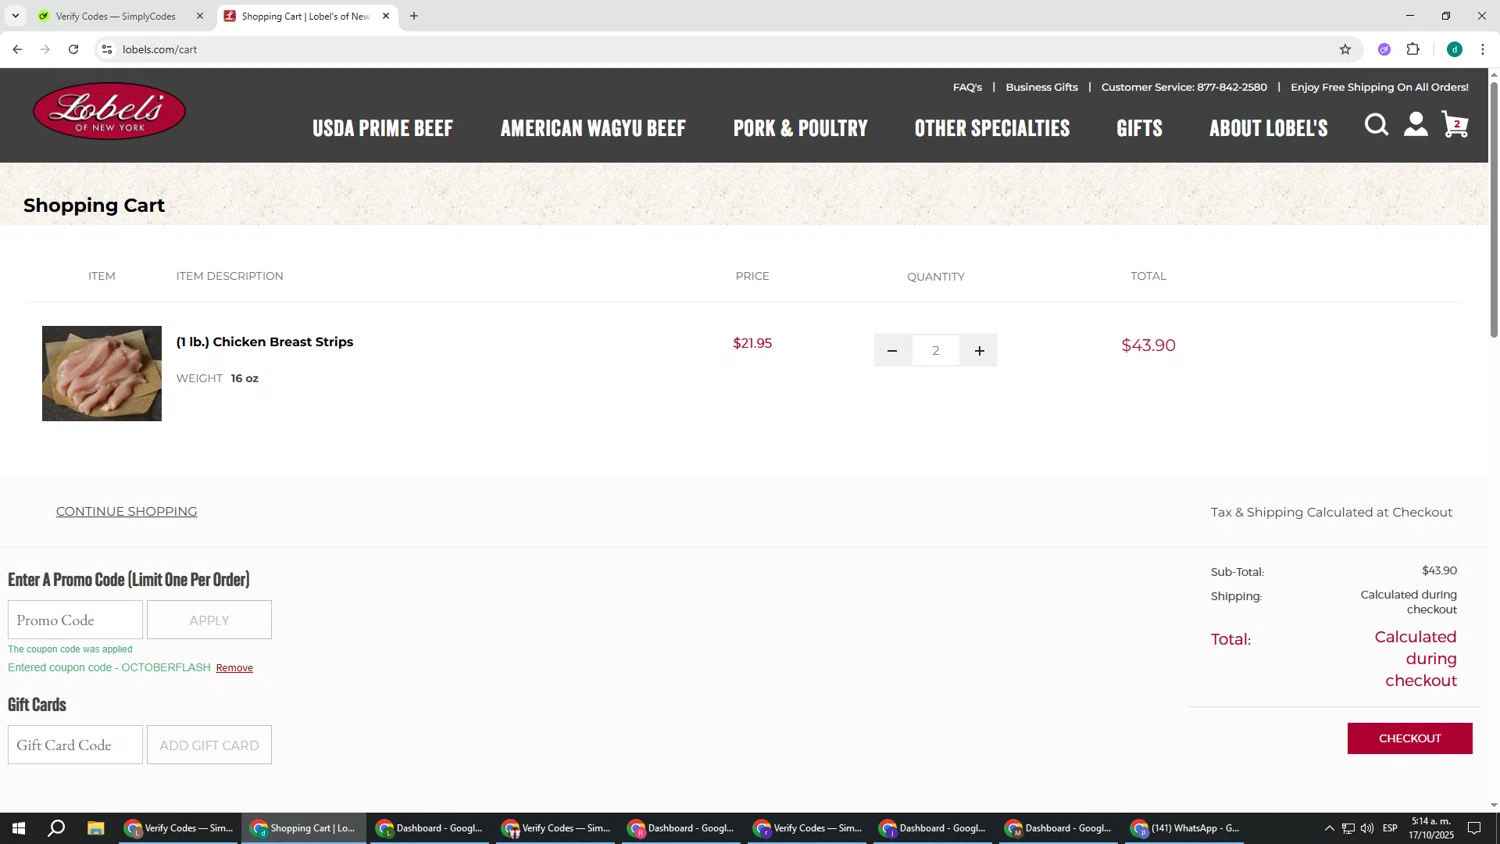Screen dimensions: 1500x844
Task: Open the Chrome three-dot menu
Action: point(1483,49)
